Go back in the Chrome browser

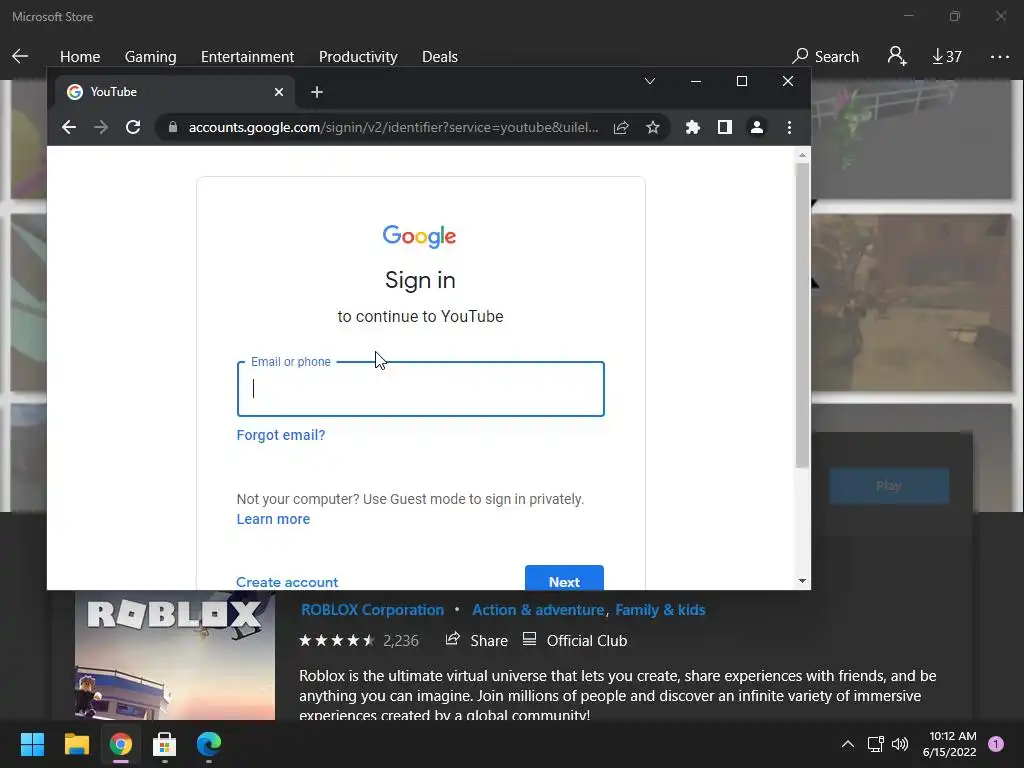(x=69, y=127)
